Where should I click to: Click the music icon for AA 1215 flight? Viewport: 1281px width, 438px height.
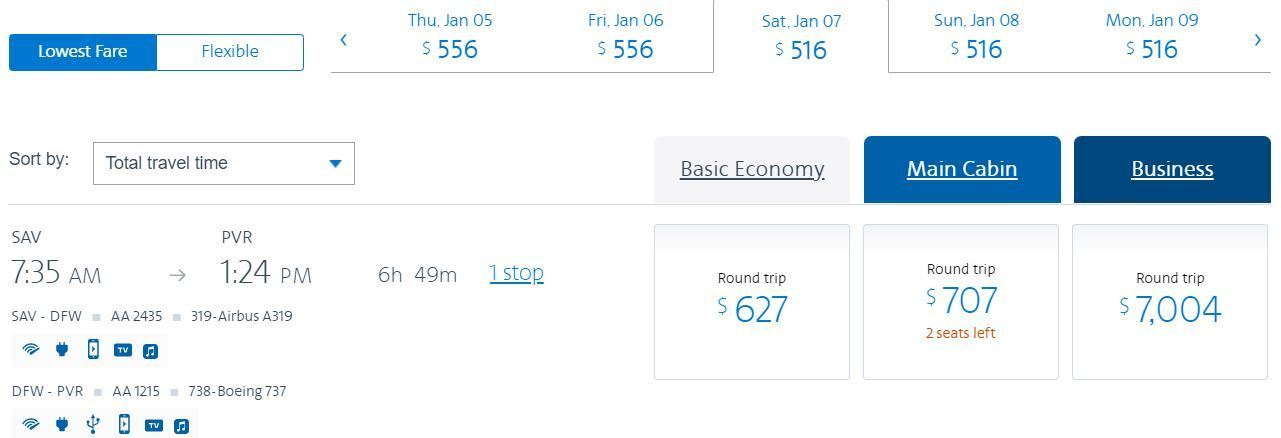point(181,426)
